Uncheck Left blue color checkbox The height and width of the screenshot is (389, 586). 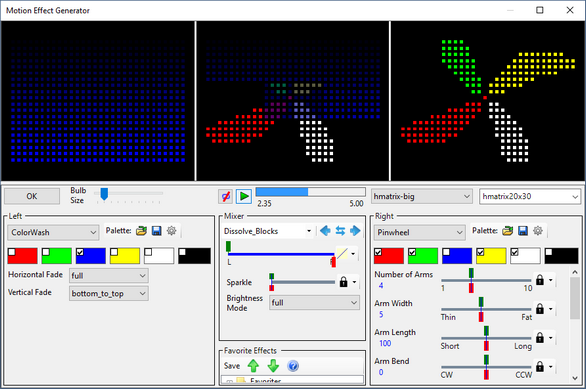80,252
